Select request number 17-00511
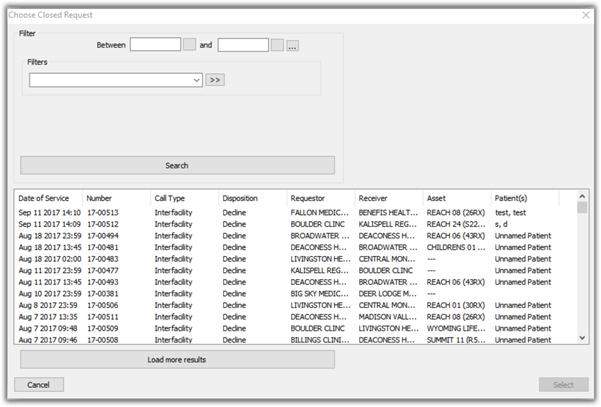 [x=103, y=317]
